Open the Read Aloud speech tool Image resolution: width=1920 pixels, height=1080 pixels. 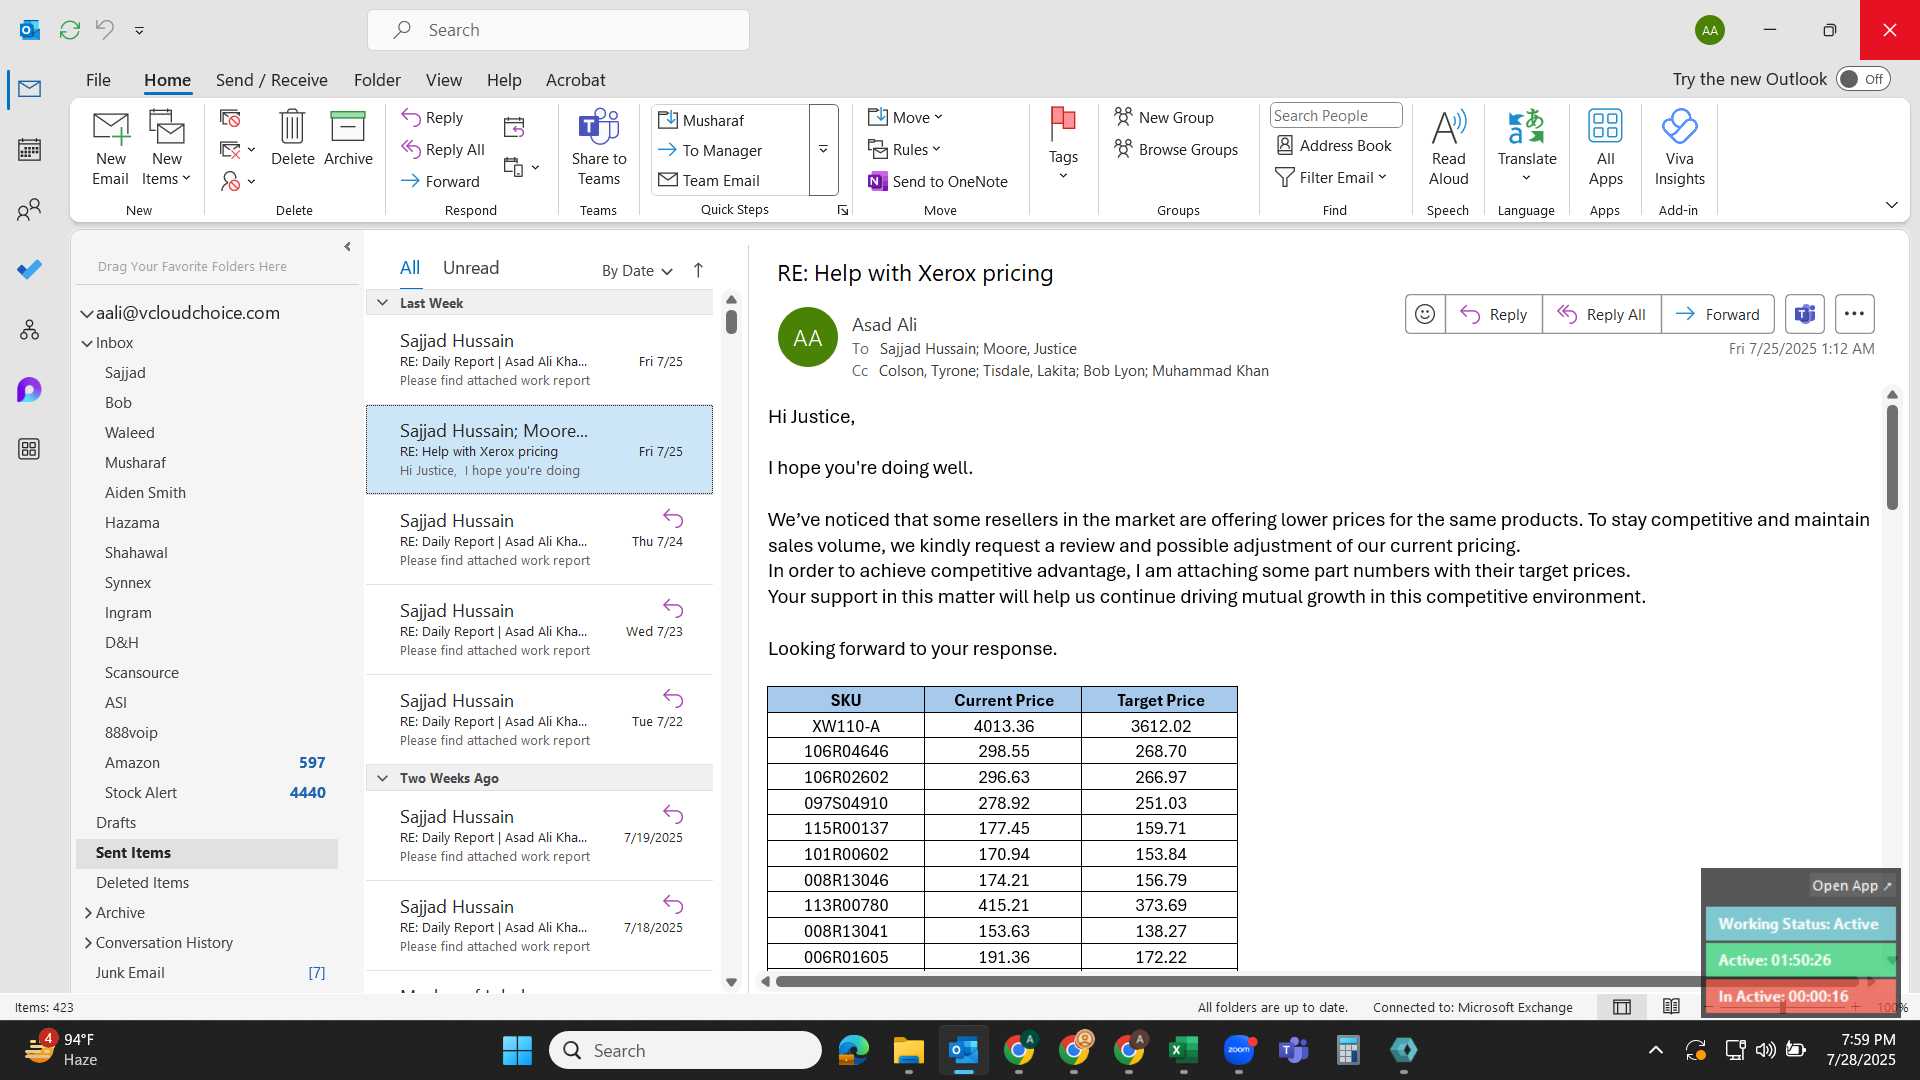pos(1448,148)
